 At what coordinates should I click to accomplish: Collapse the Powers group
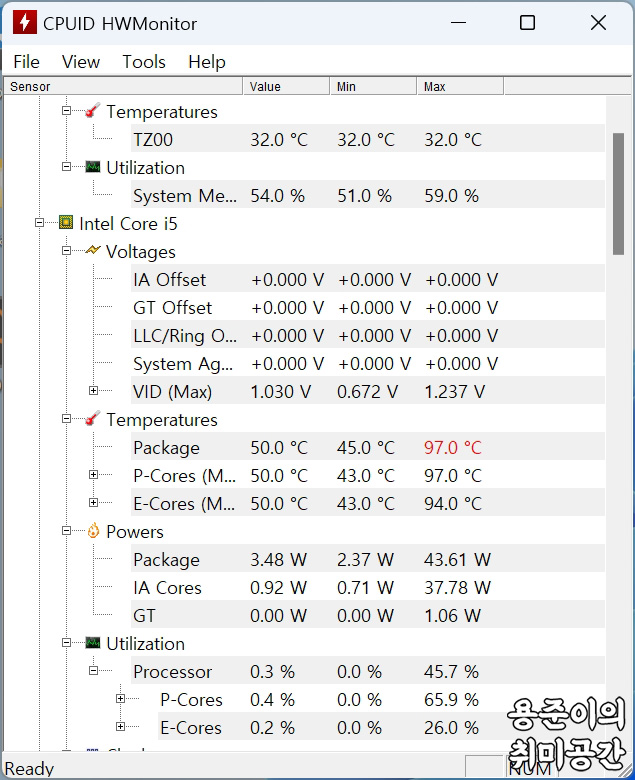point(66,531)
